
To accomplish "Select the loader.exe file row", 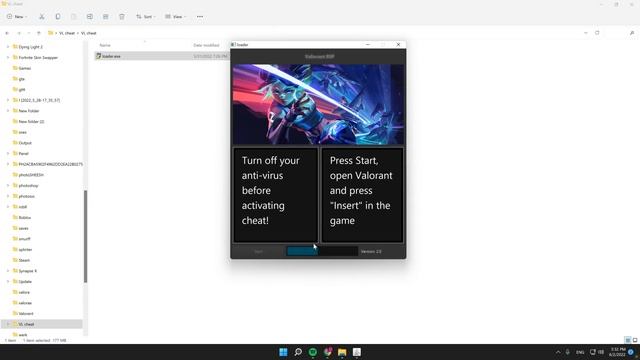I will coord(162,56).
